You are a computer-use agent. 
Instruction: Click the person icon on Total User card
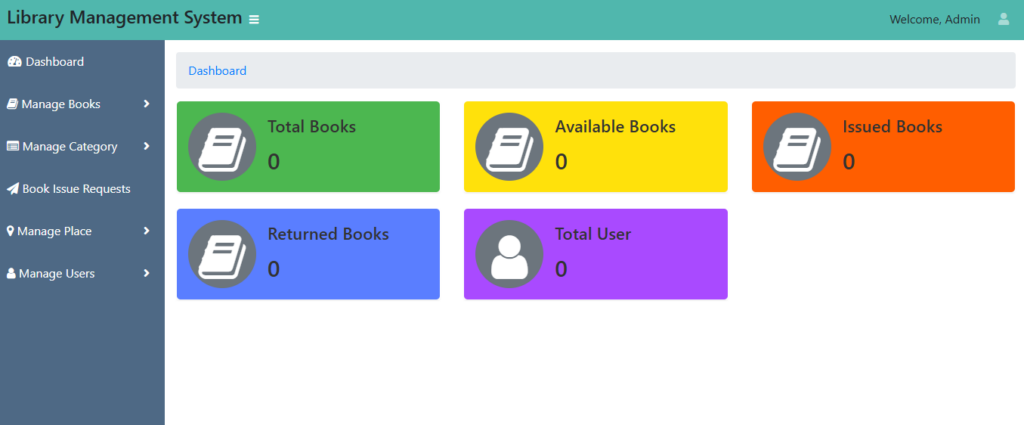(x=509, y=254)
